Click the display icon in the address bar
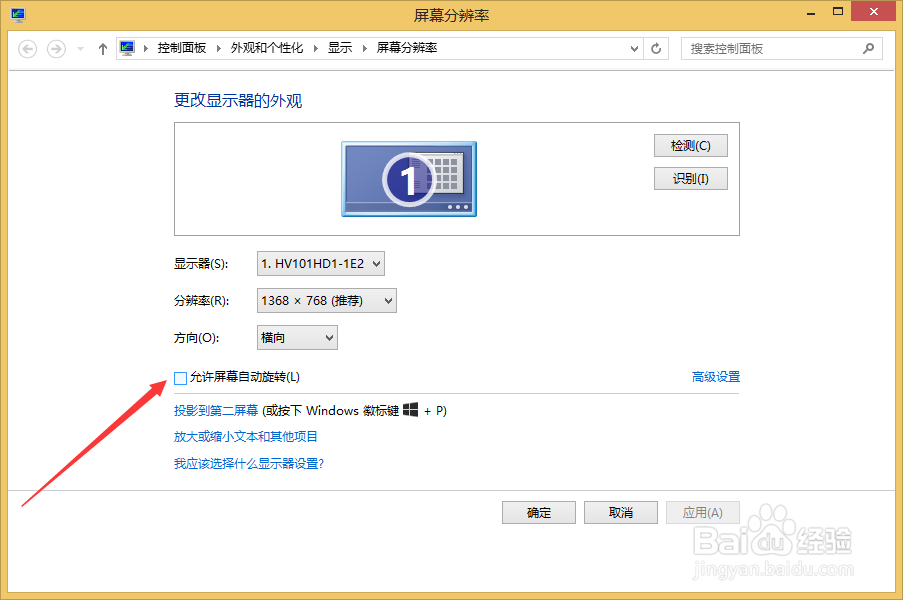 click(127, 47)
